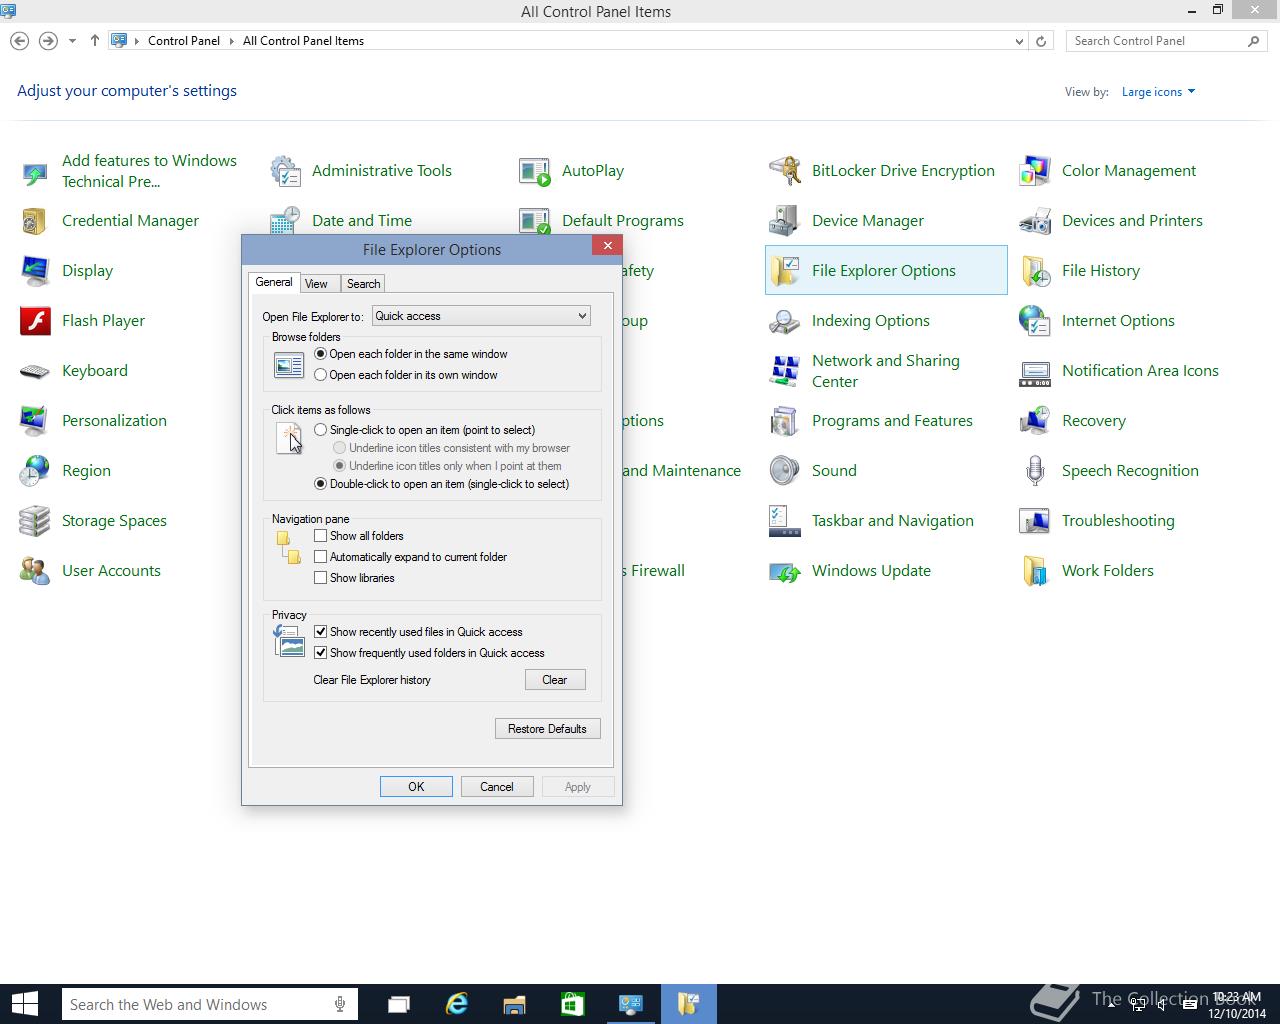Confirm dialog with OK
The height and width of the screenshot is (1024, 1280).
416,787
